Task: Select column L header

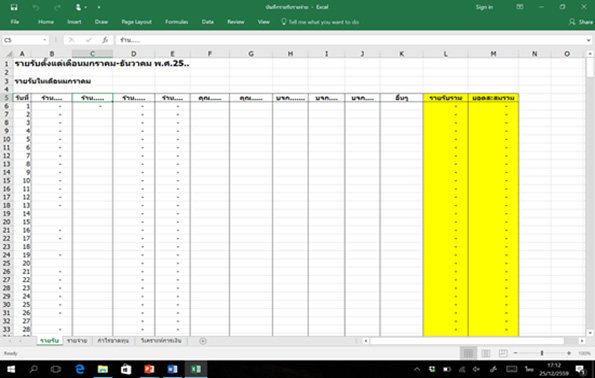Action: coord(445,54)
